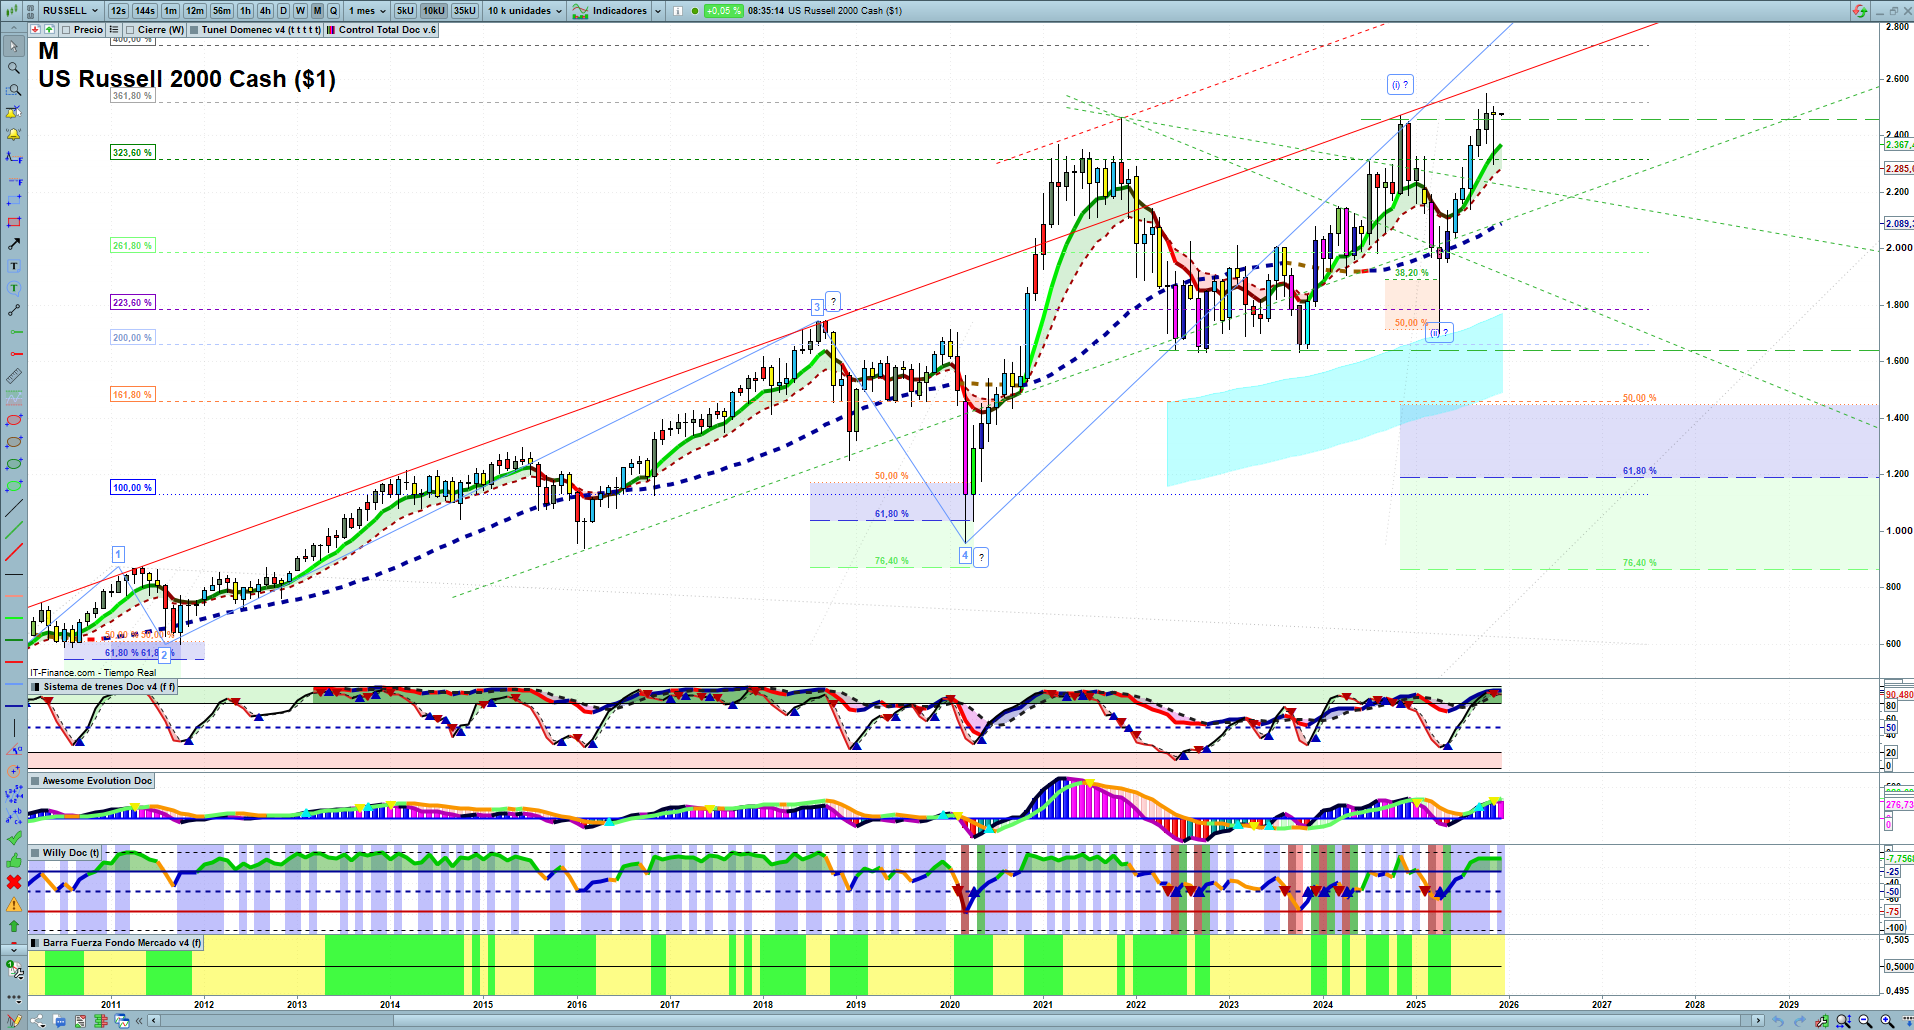This screenshot has height=1030, width=1914.
Task: Toggle the Precio checkbox
Action: click(66, 30)
